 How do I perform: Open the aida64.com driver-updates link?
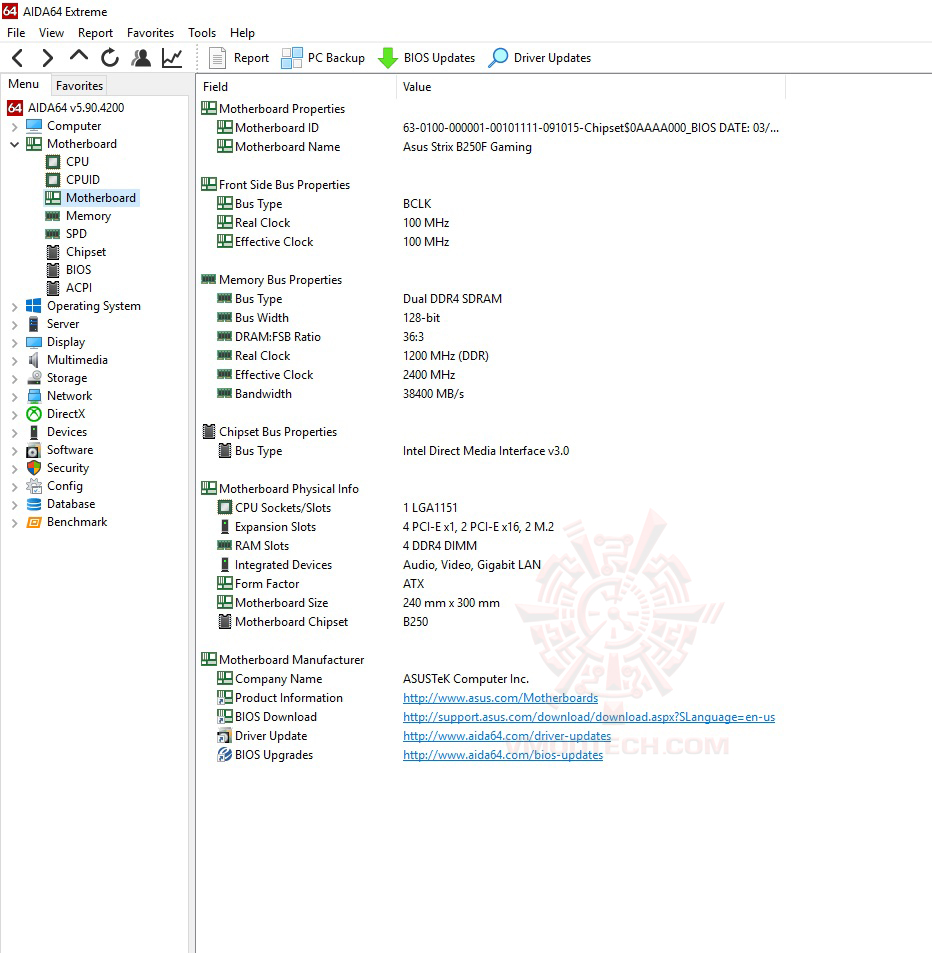click(507, 736)
